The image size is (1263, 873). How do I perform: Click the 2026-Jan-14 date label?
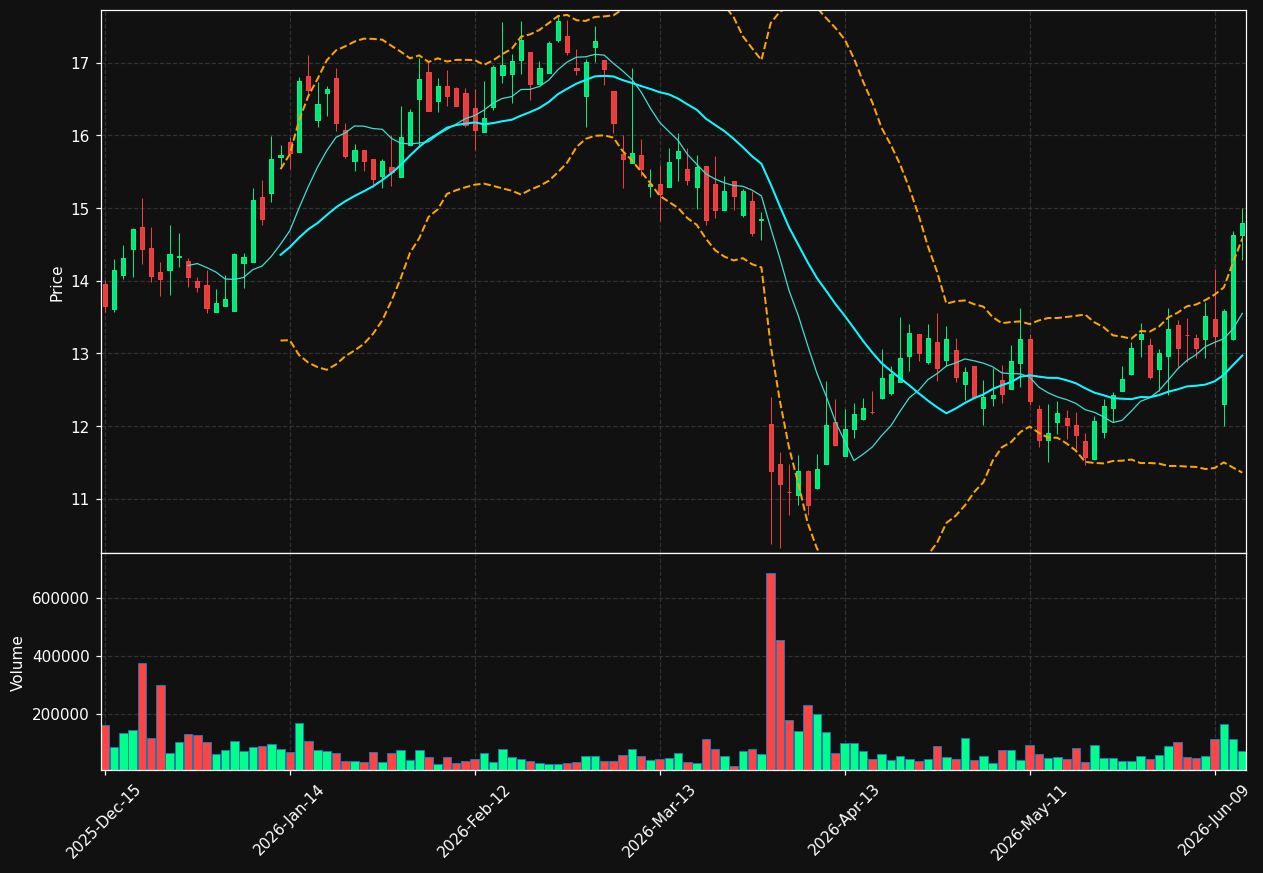[290, 820]
